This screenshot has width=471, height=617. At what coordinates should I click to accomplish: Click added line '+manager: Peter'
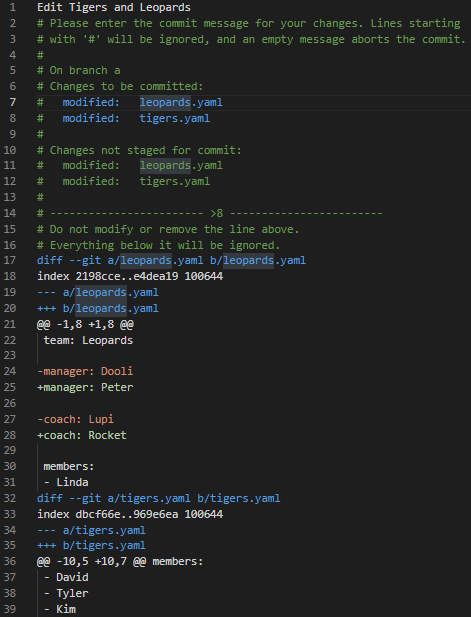[x=85, y=387]
